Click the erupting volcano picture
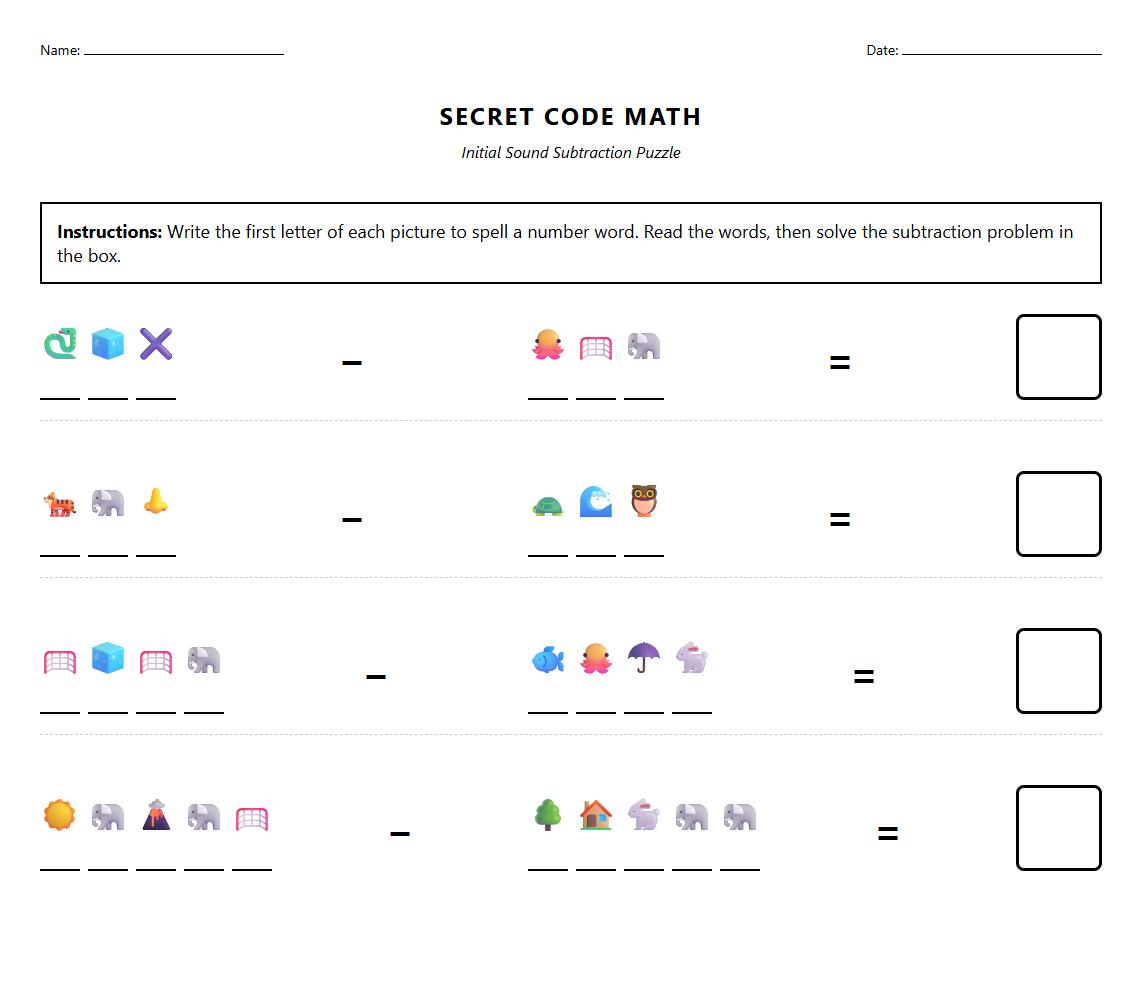 coord(156,815)
